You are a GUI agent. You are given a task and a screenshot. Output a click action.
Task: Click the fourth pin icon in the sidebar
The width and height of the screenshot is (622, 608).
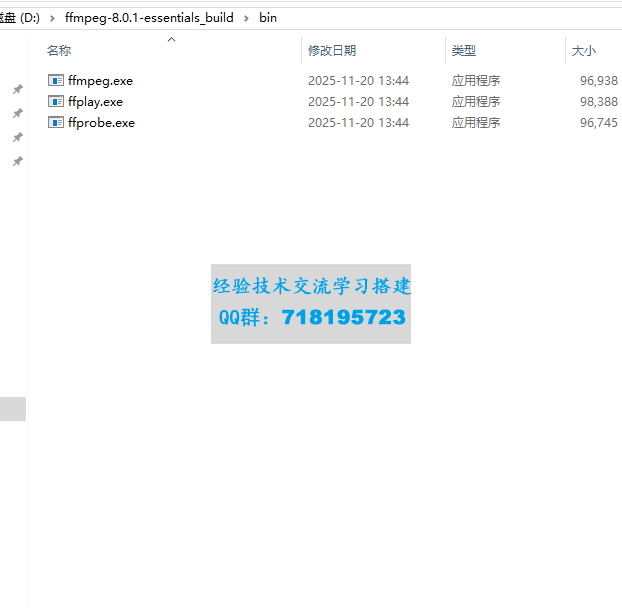17,161
